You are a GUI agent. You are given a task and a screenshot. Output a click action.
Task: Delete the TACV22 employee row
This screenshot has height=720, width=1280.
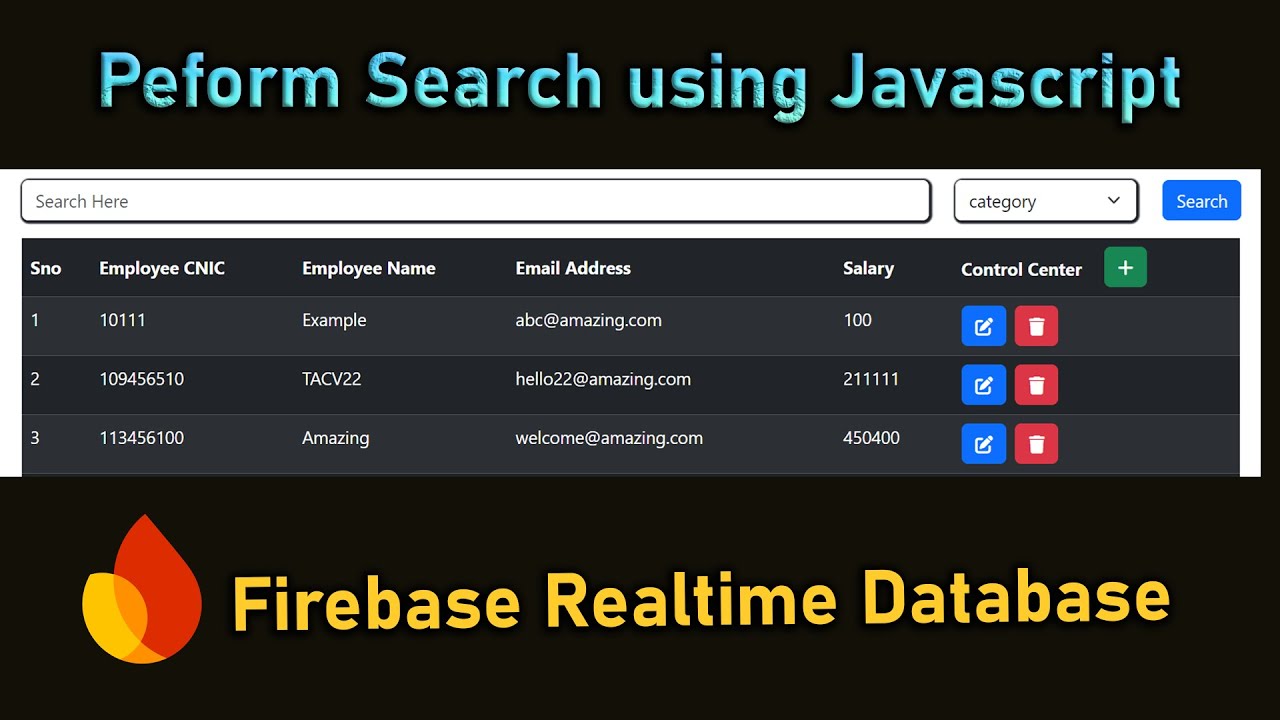click(1036, 385)
